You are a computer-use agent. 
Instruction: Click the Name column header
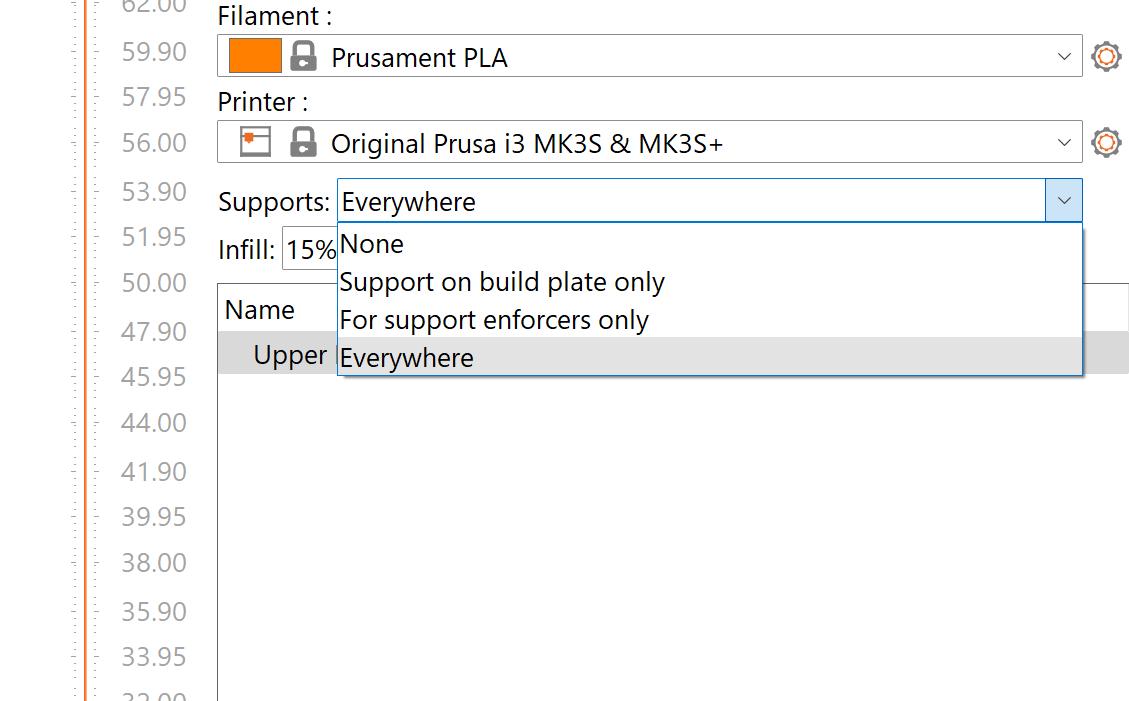coord(260,310)
